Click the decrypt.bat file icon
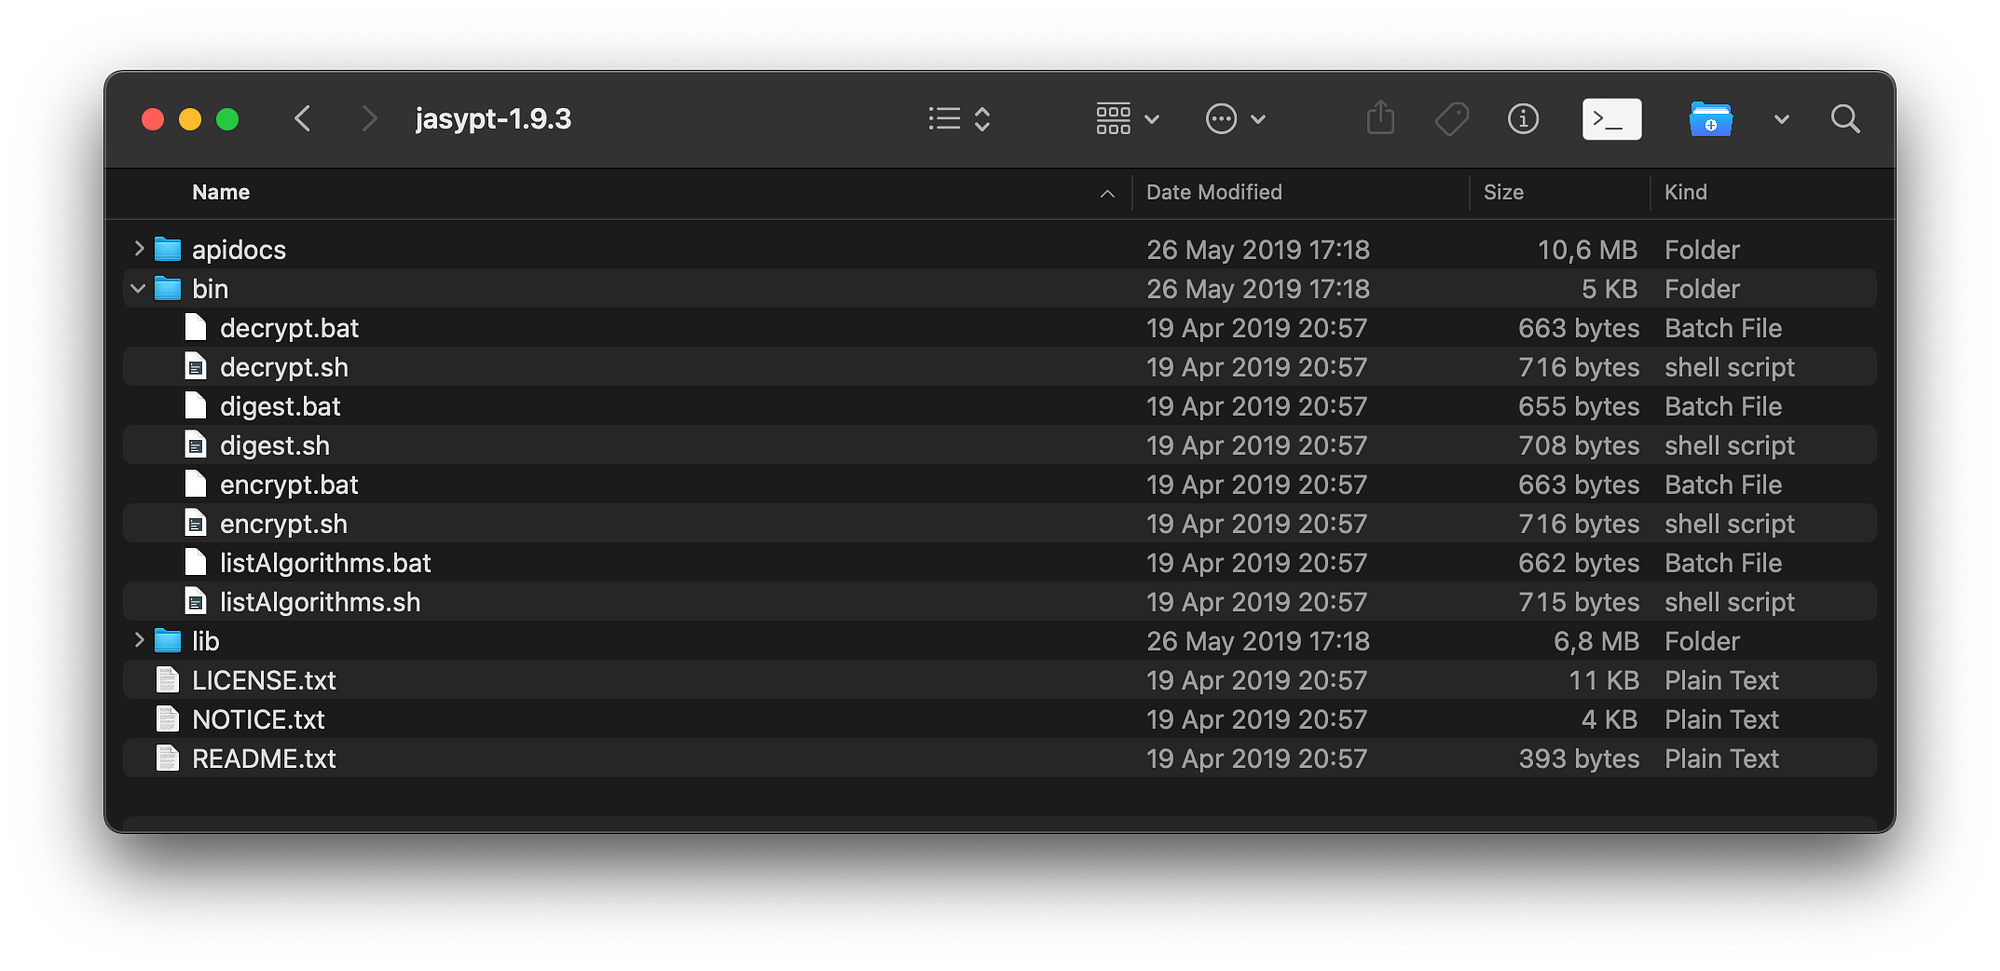 click(196, 327)
